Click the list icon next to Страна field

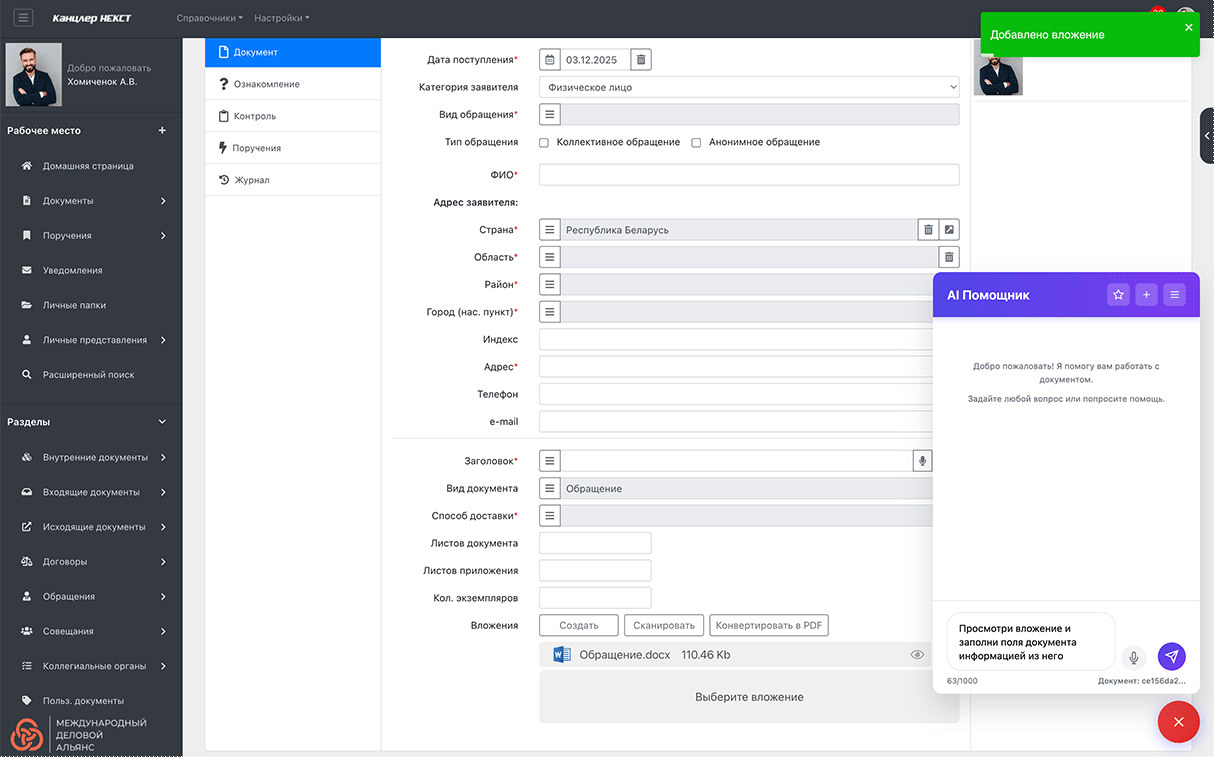[550, 230]
